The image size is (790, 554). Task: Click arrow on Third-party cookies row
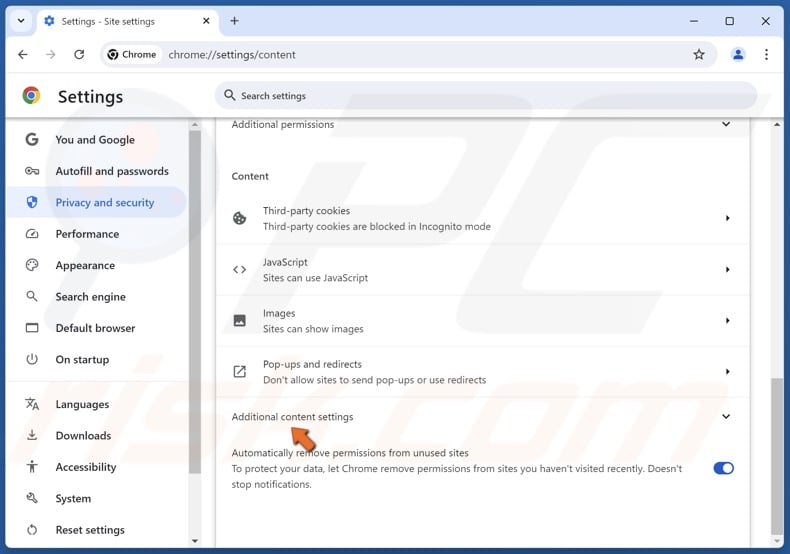click(728, 218)
